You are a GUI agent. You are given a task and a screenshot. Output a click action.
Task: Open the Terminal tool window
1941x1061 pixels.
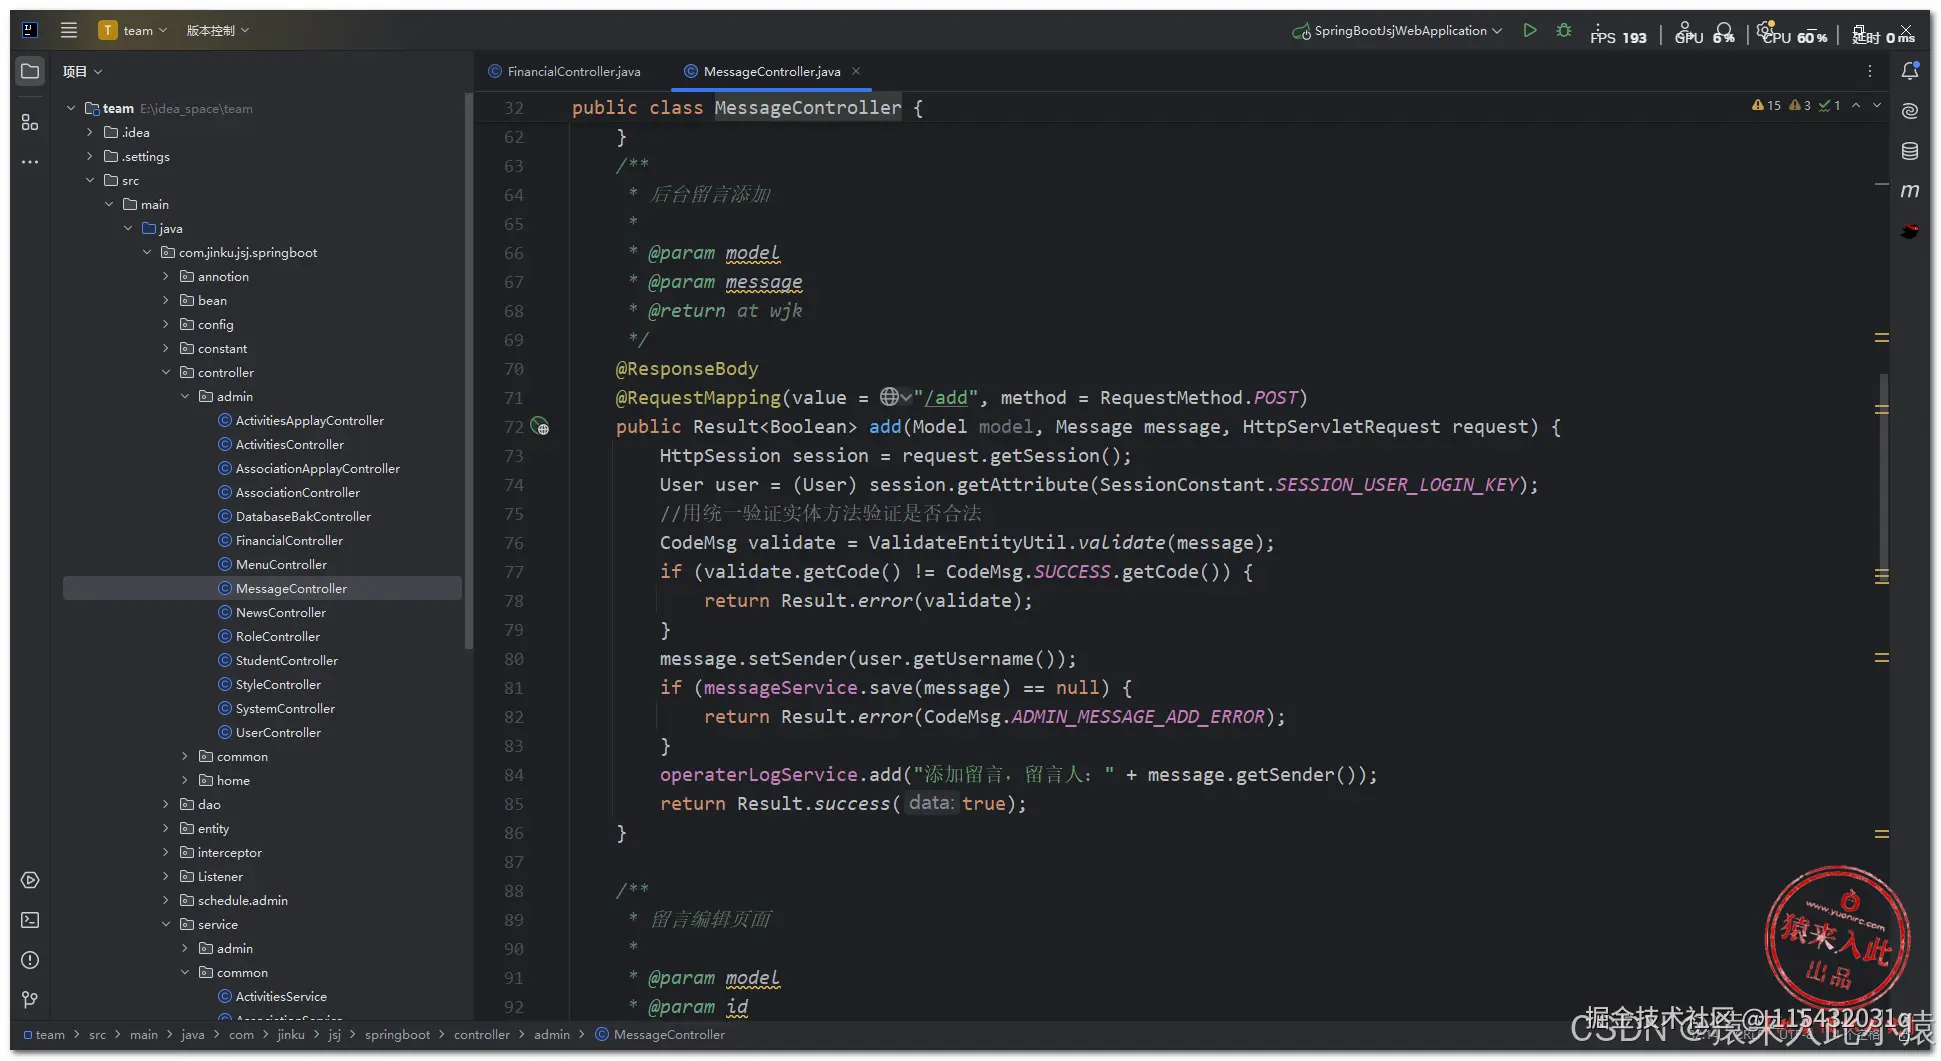(30, 920)
